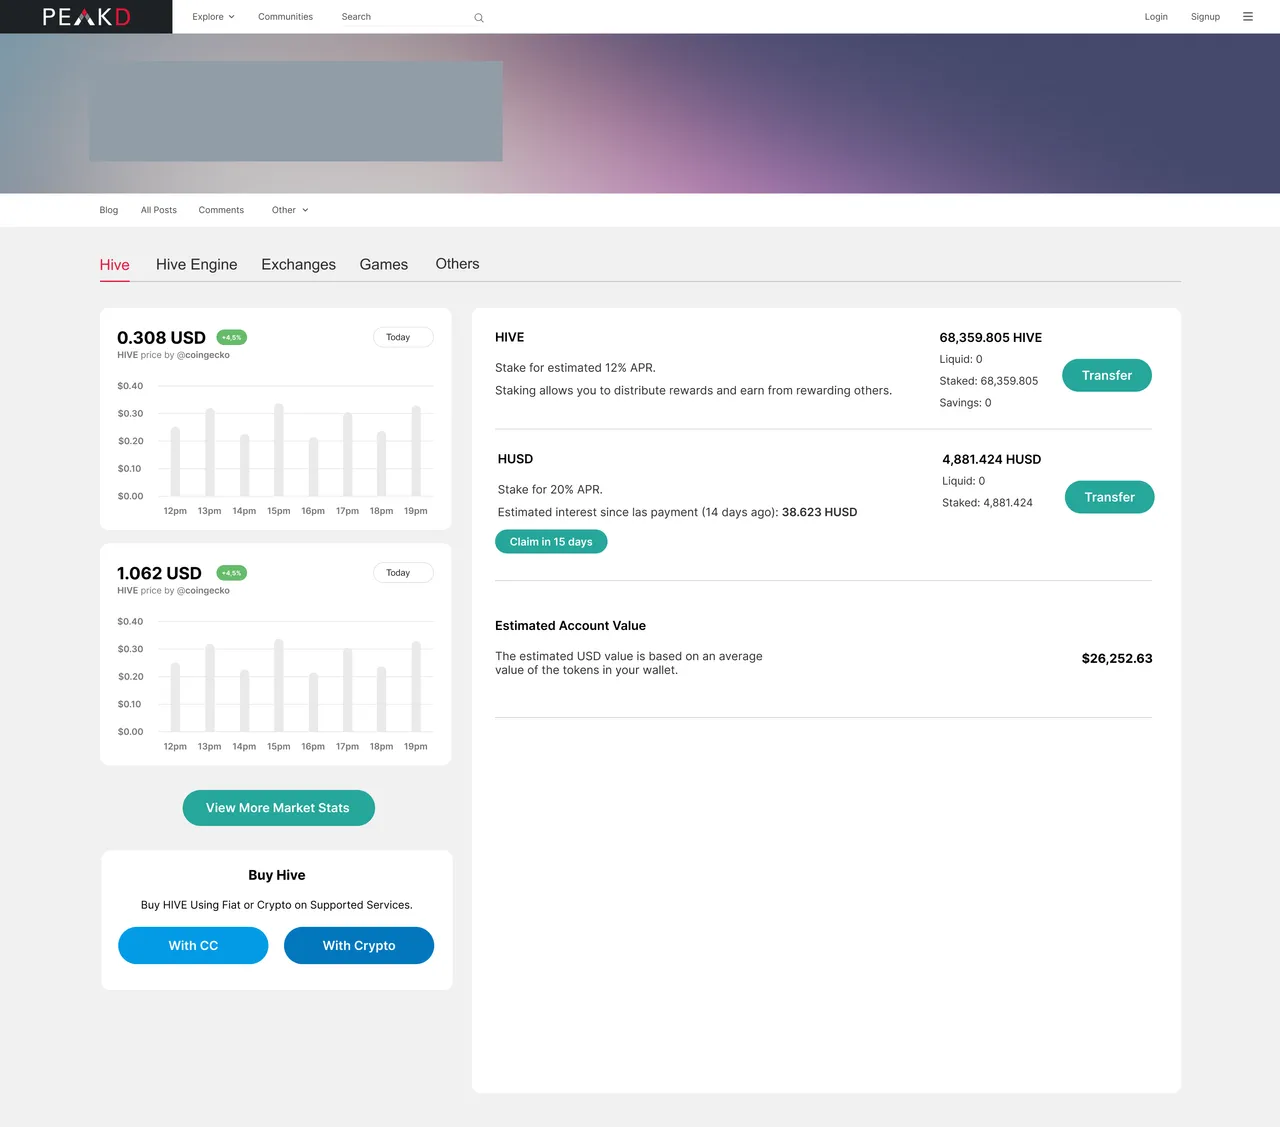Click Transfer button for HUSD

(x=1110, y=497)
